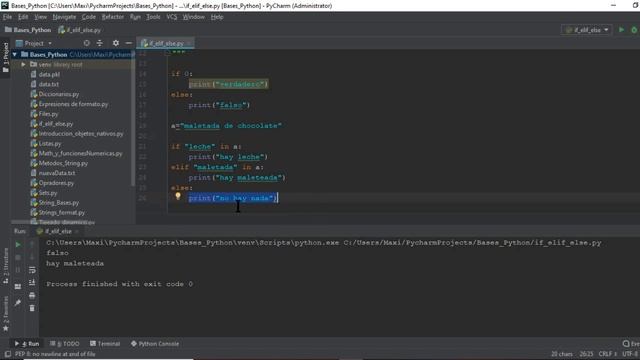Screen dimensions: 640x360
Task: Rerun the script in the Run panel
Action: point(18,244)
